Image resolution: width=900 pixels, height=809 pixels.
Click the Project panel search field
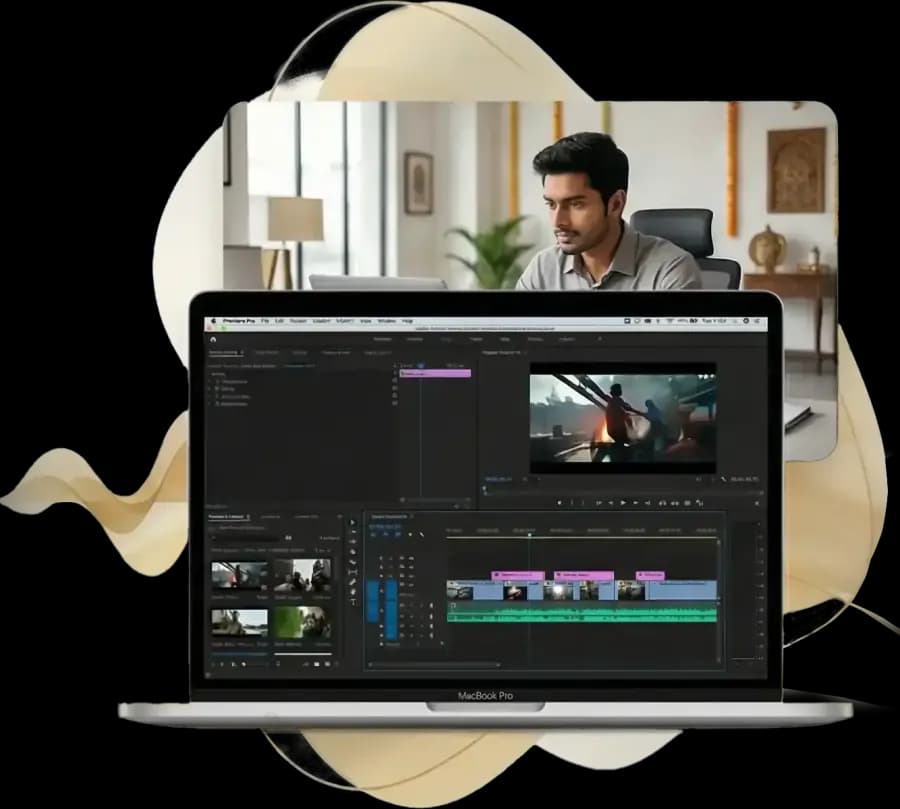247,538
